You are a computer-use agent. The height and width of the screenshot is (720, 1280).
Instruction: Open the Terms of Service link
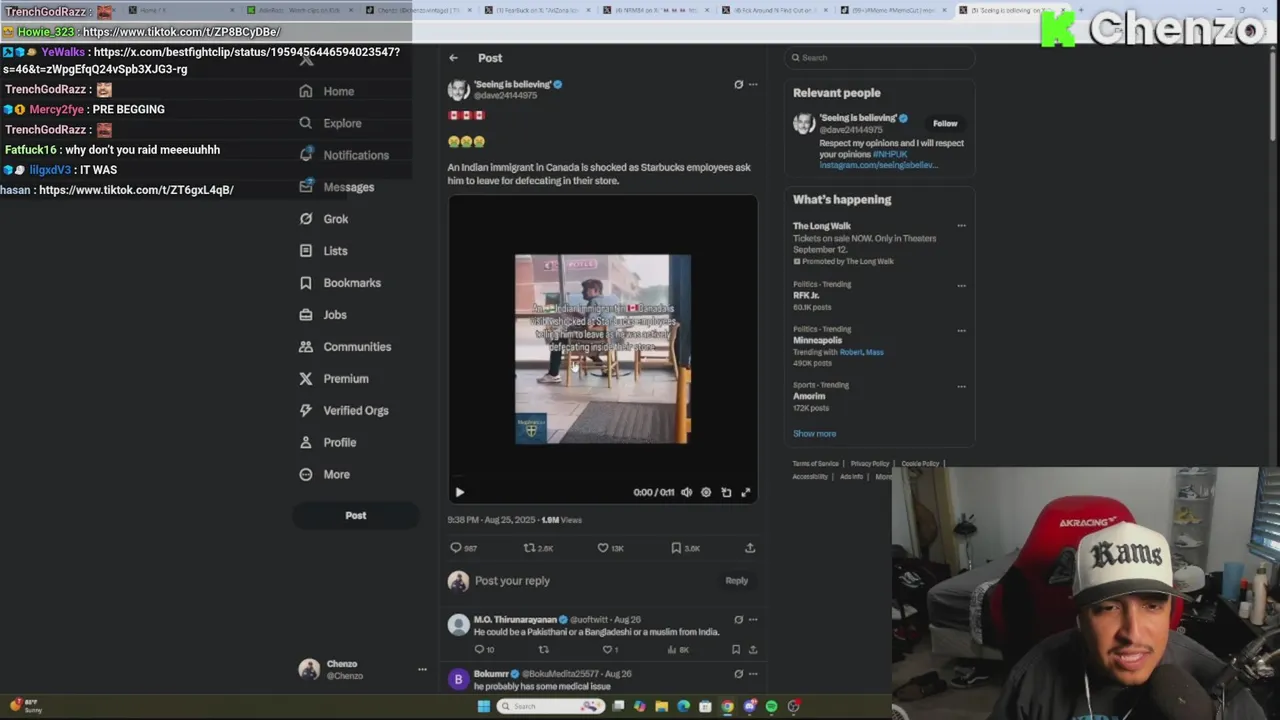click(816, 464)
